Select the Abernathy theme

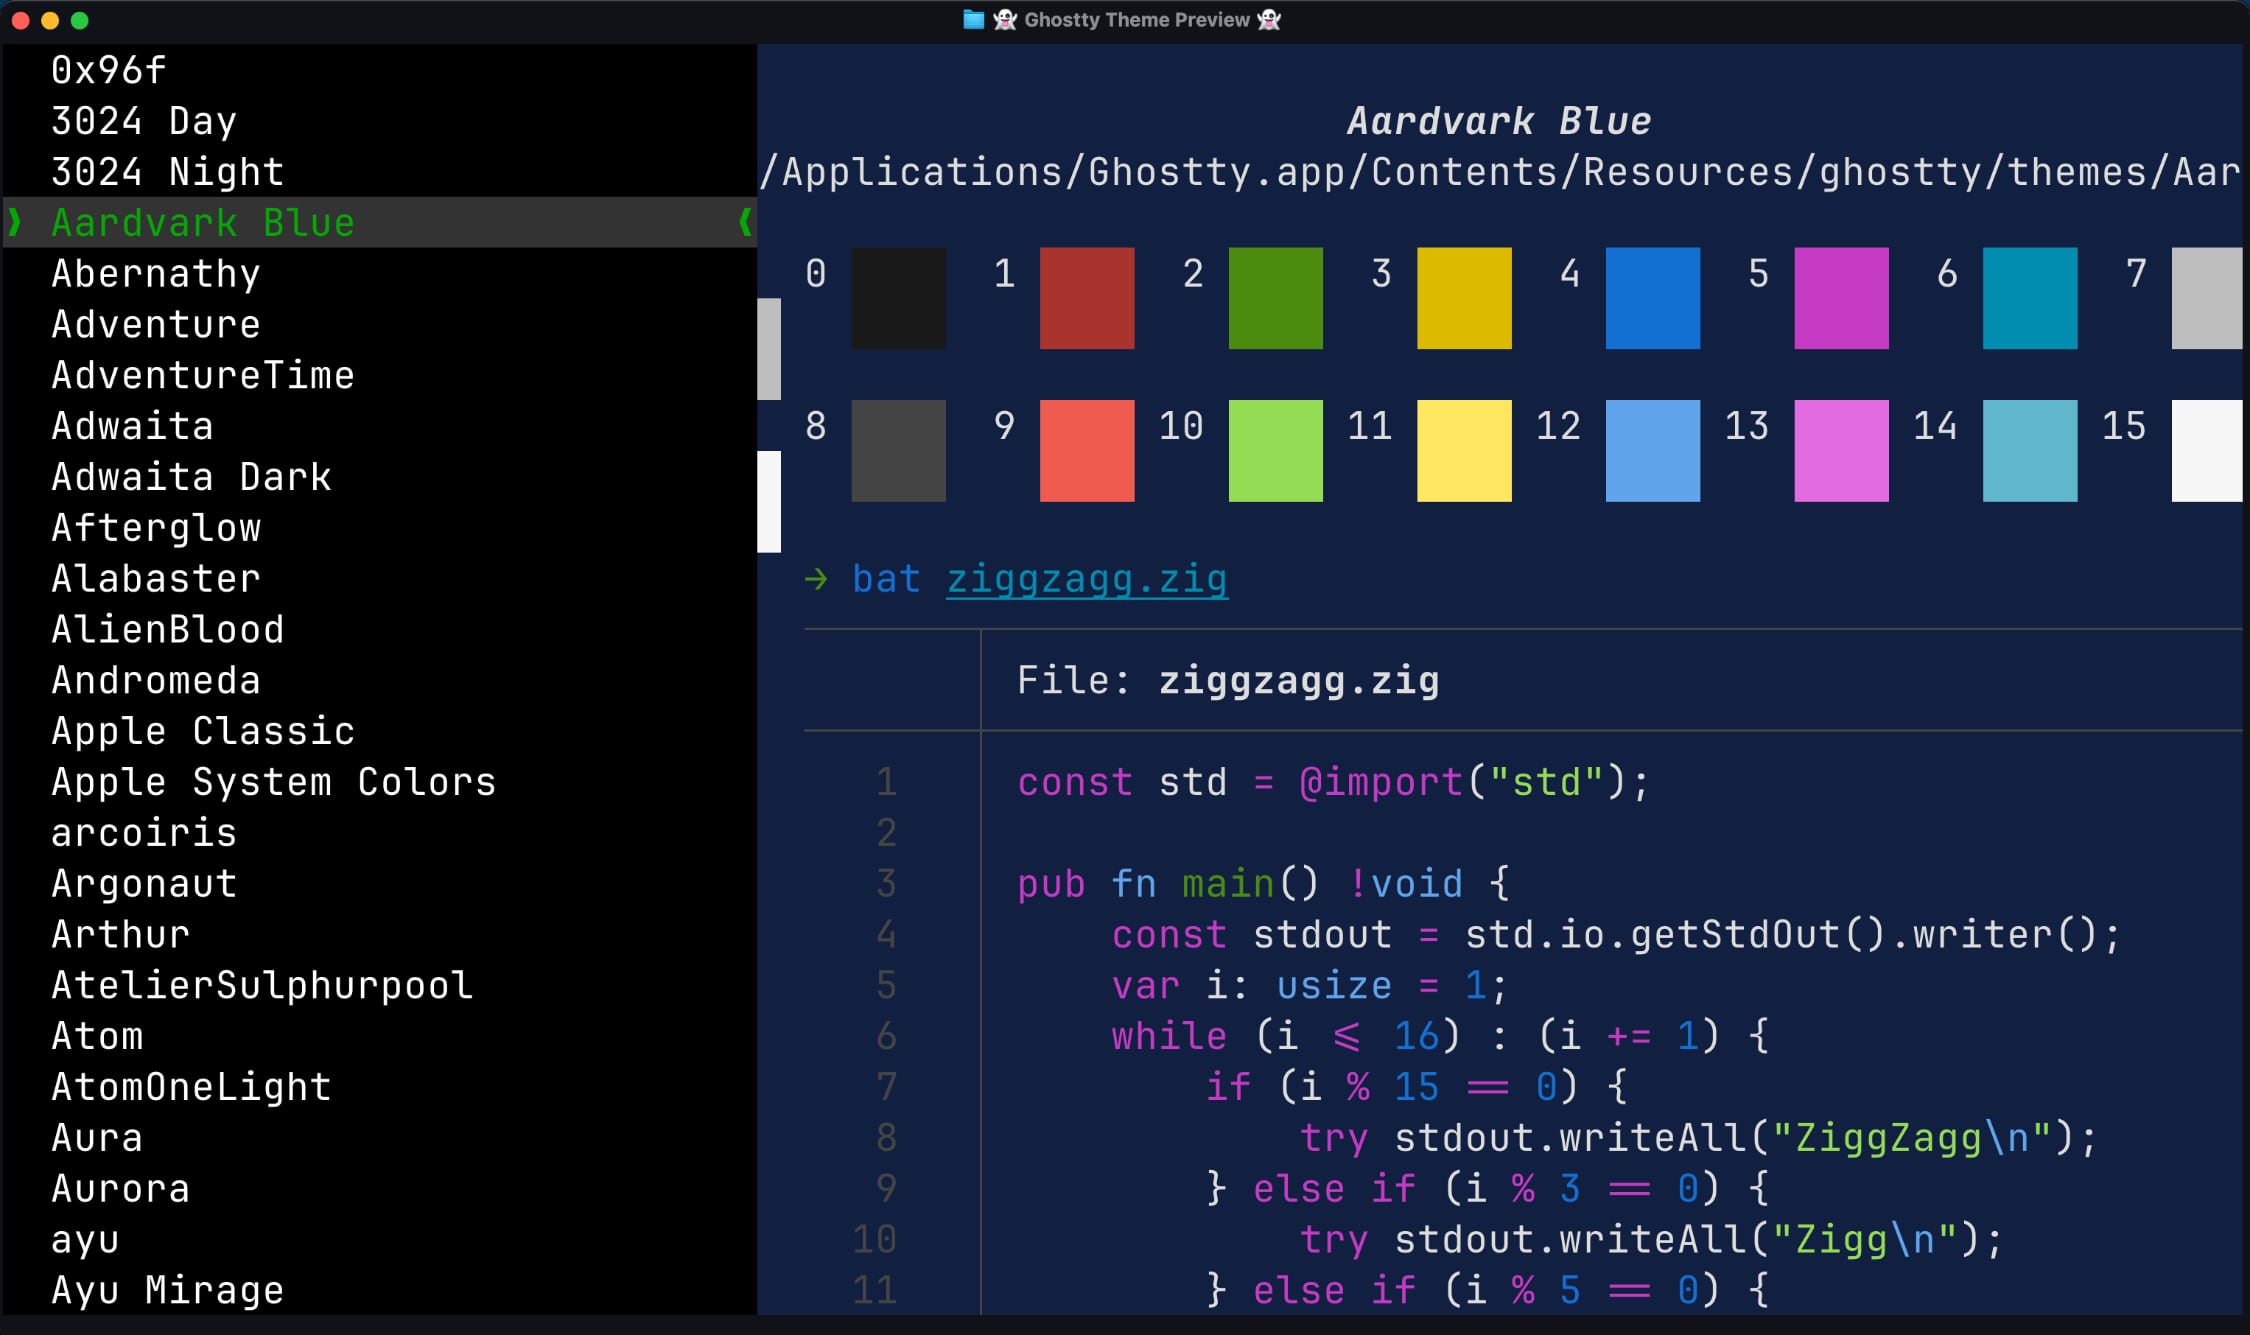(156, 273)
